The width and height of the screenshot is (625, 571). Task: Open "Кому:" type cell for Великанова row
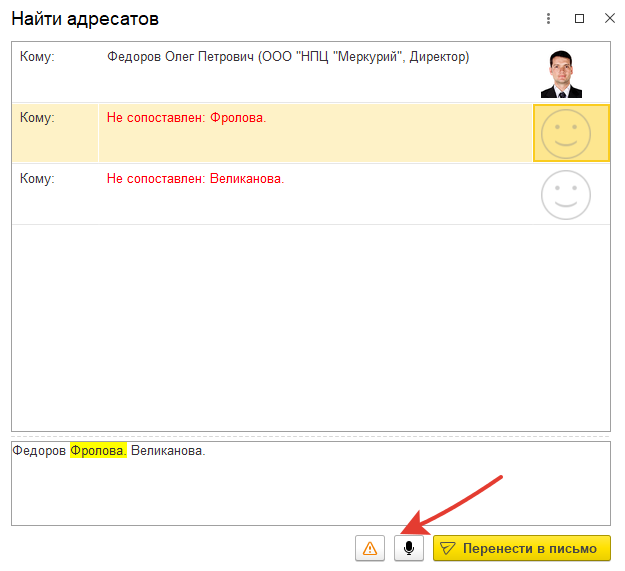pos(38,179)
